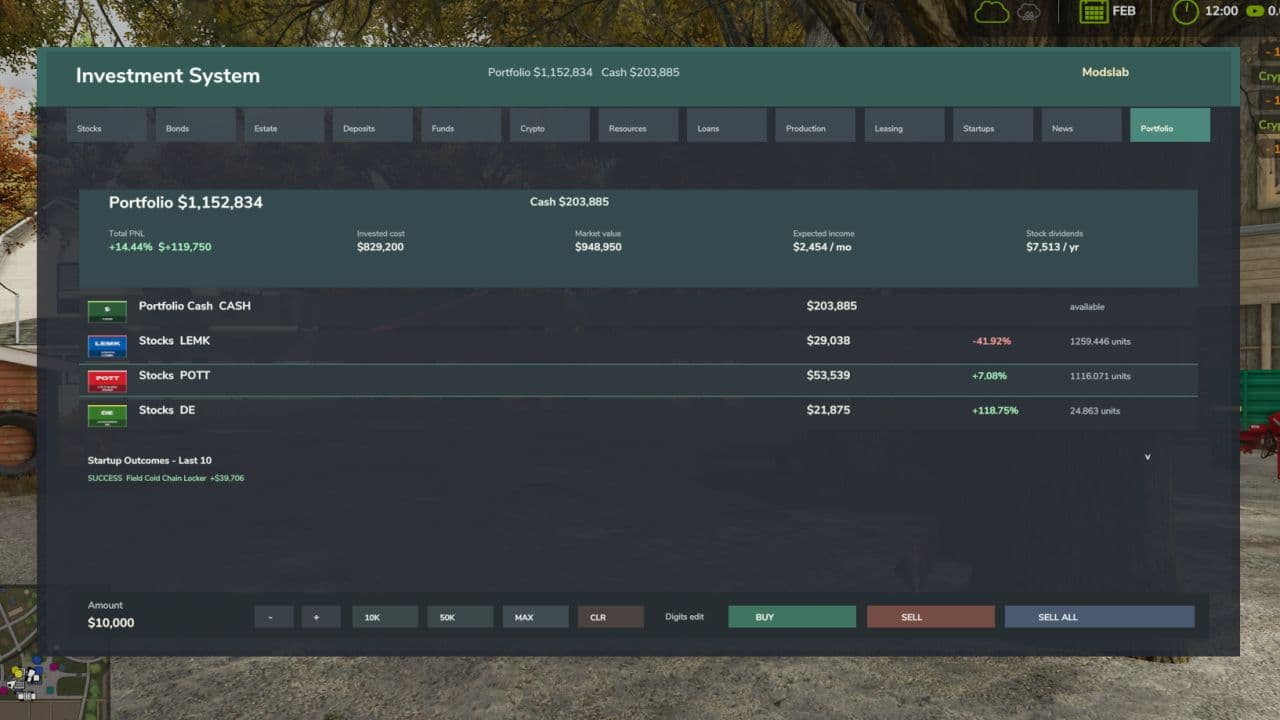Click the $53,539 POTT value
Image resolution: width=1280 pixels, height=720 pixels.
pos(828,375)
